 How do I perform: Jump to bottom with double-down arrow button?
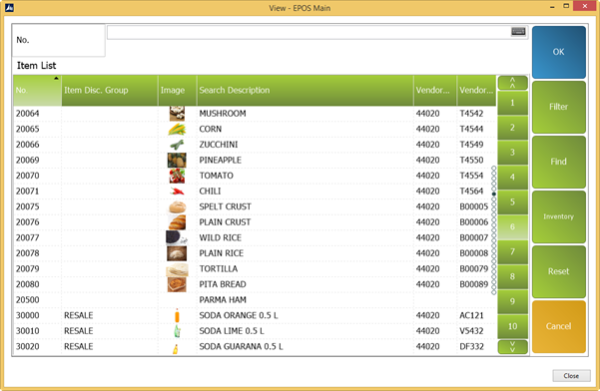[512, 347]
